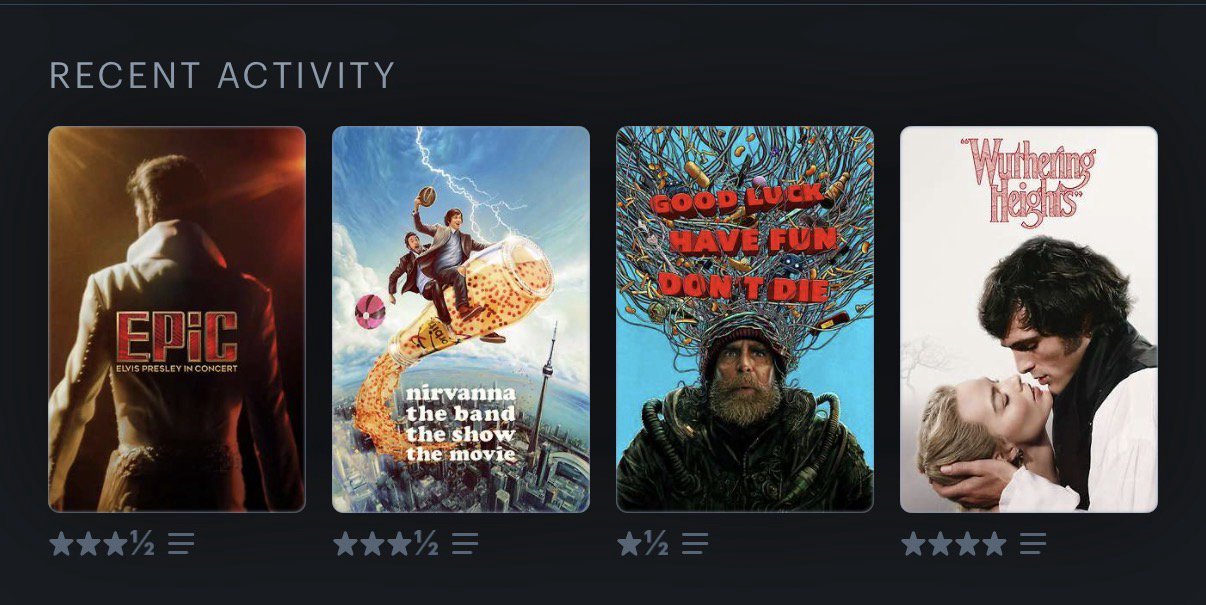Open the Good Luck Have Fun Don't Die poster

pyautogui.click(x=745, y=319)
